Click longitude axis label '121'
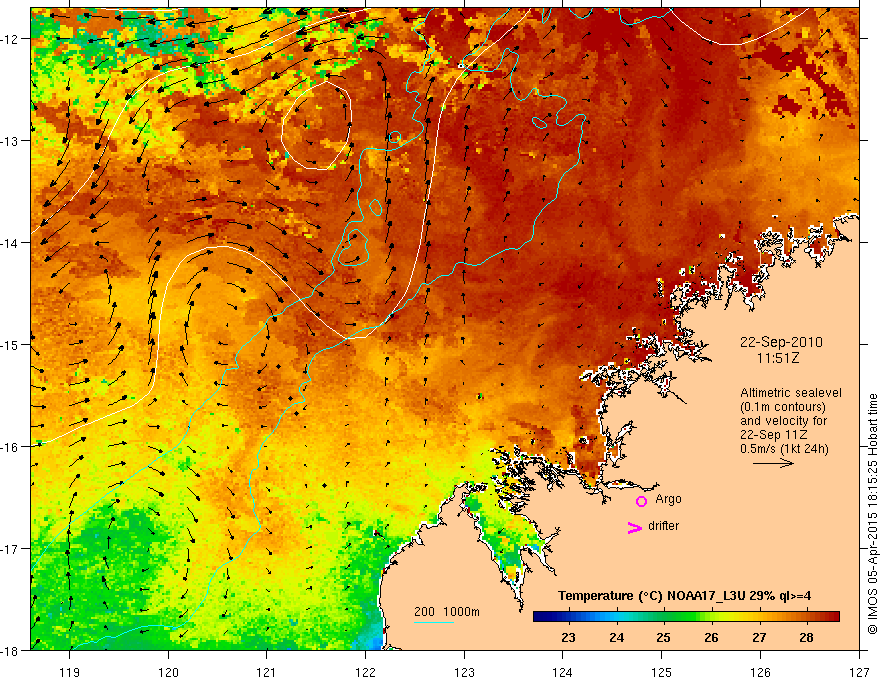The image size is (880, 680). (x=267, y=672)
